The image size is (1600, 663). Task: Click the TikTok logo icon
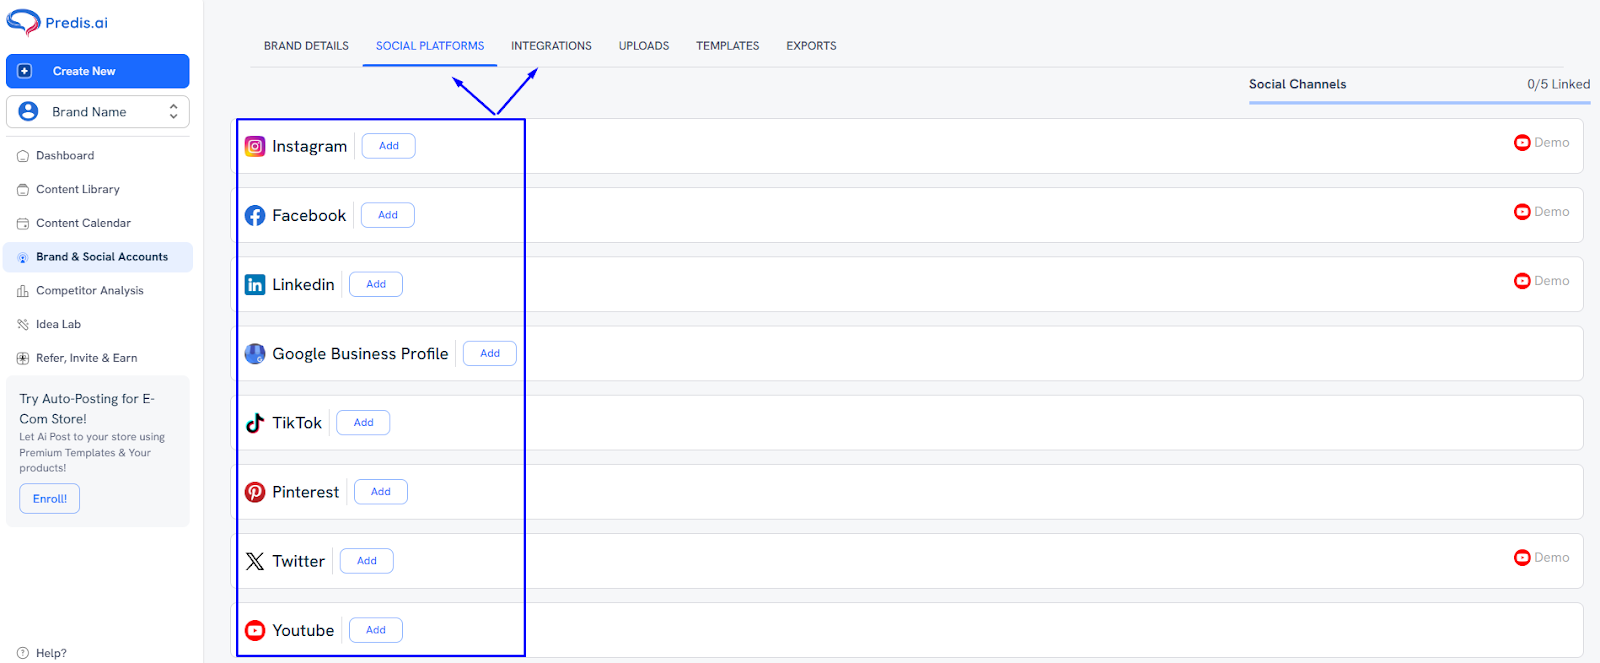255,423
